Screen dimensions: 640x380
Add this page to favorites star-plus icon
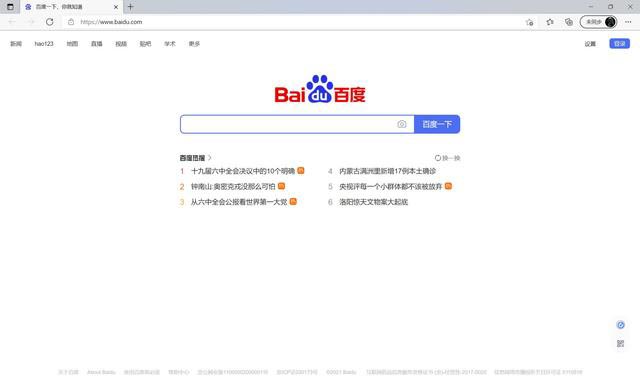point(530,22)
